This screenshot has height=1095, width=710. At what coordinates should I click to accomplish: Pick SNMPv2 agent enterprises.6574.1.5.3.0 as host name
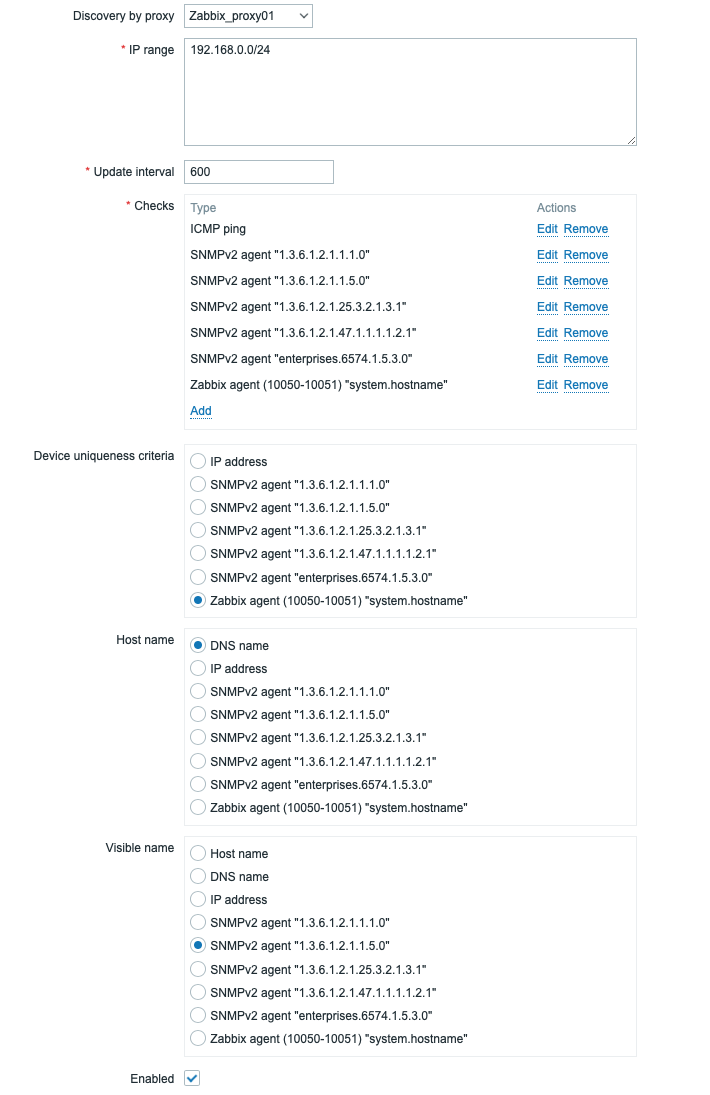[x=198, y=784]
